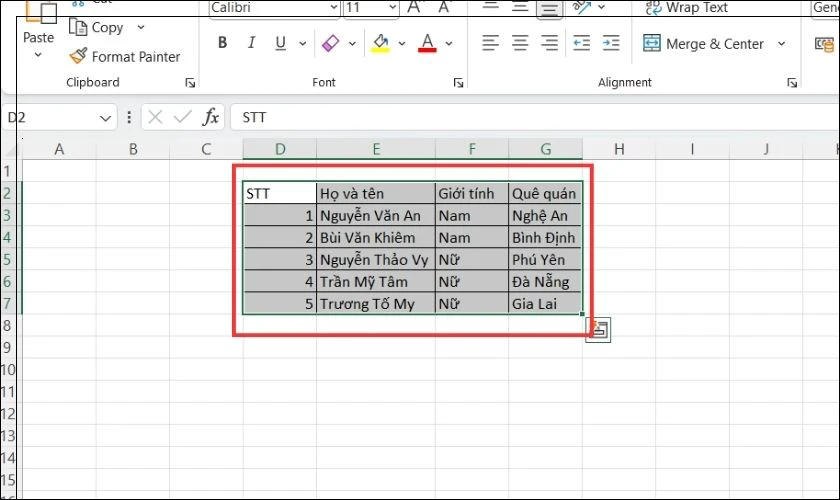Center text horizontally
Screen dimensions: 840x500
[520, 43]
